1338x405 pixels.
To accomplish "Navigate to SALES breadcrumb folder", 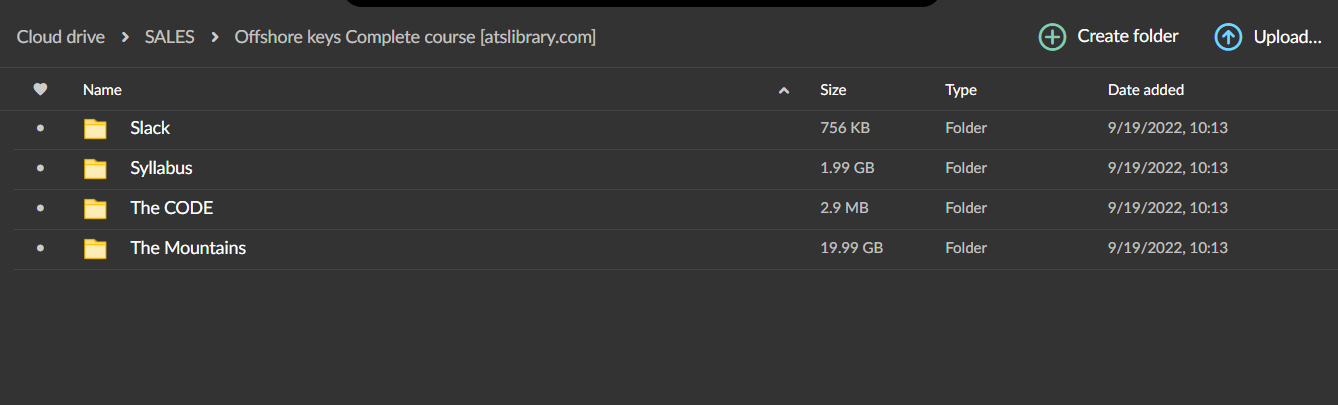I will click(169, 37).
